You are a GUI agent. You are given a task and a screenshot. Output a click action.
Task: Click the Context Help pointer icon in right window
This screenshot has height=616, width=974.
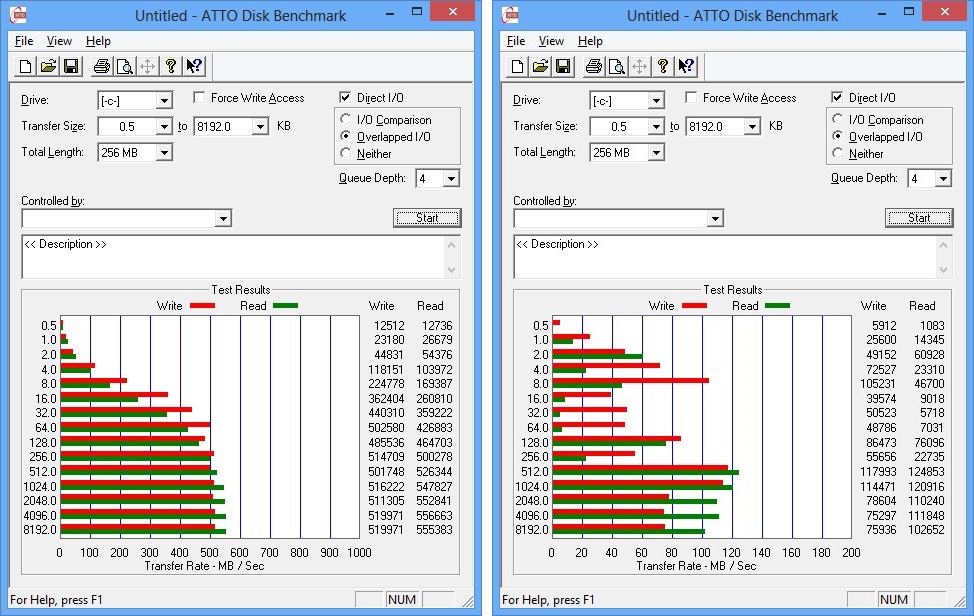686,66
